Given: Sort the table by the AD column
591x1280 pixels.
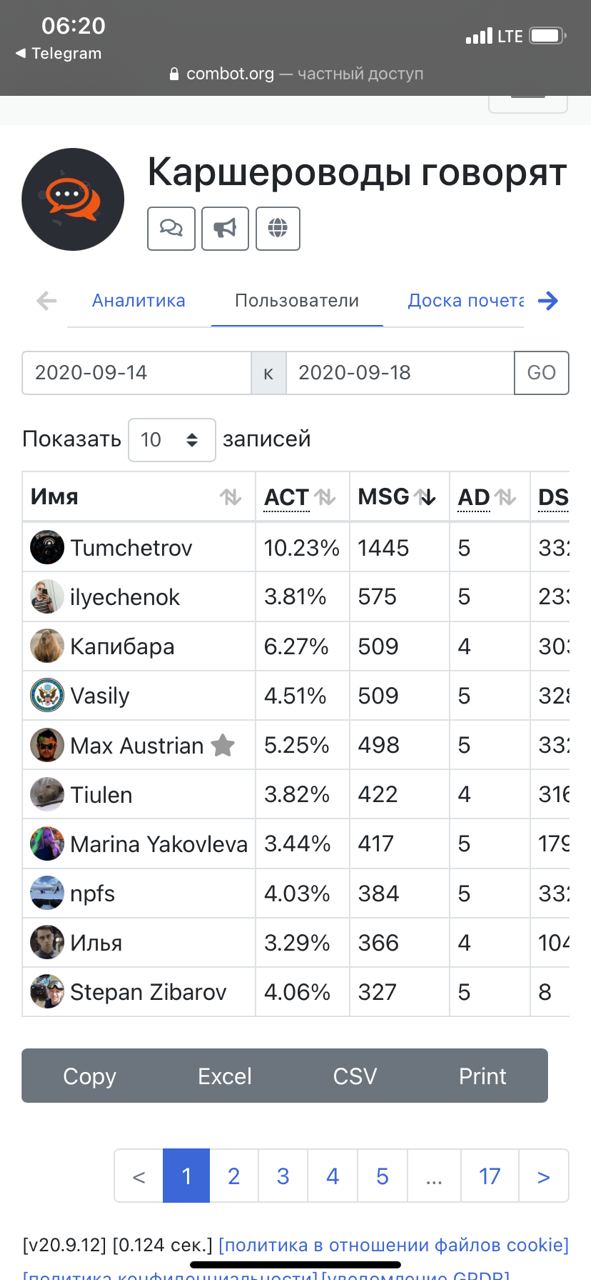Looking at the screenshot, I should coord(490,496).
